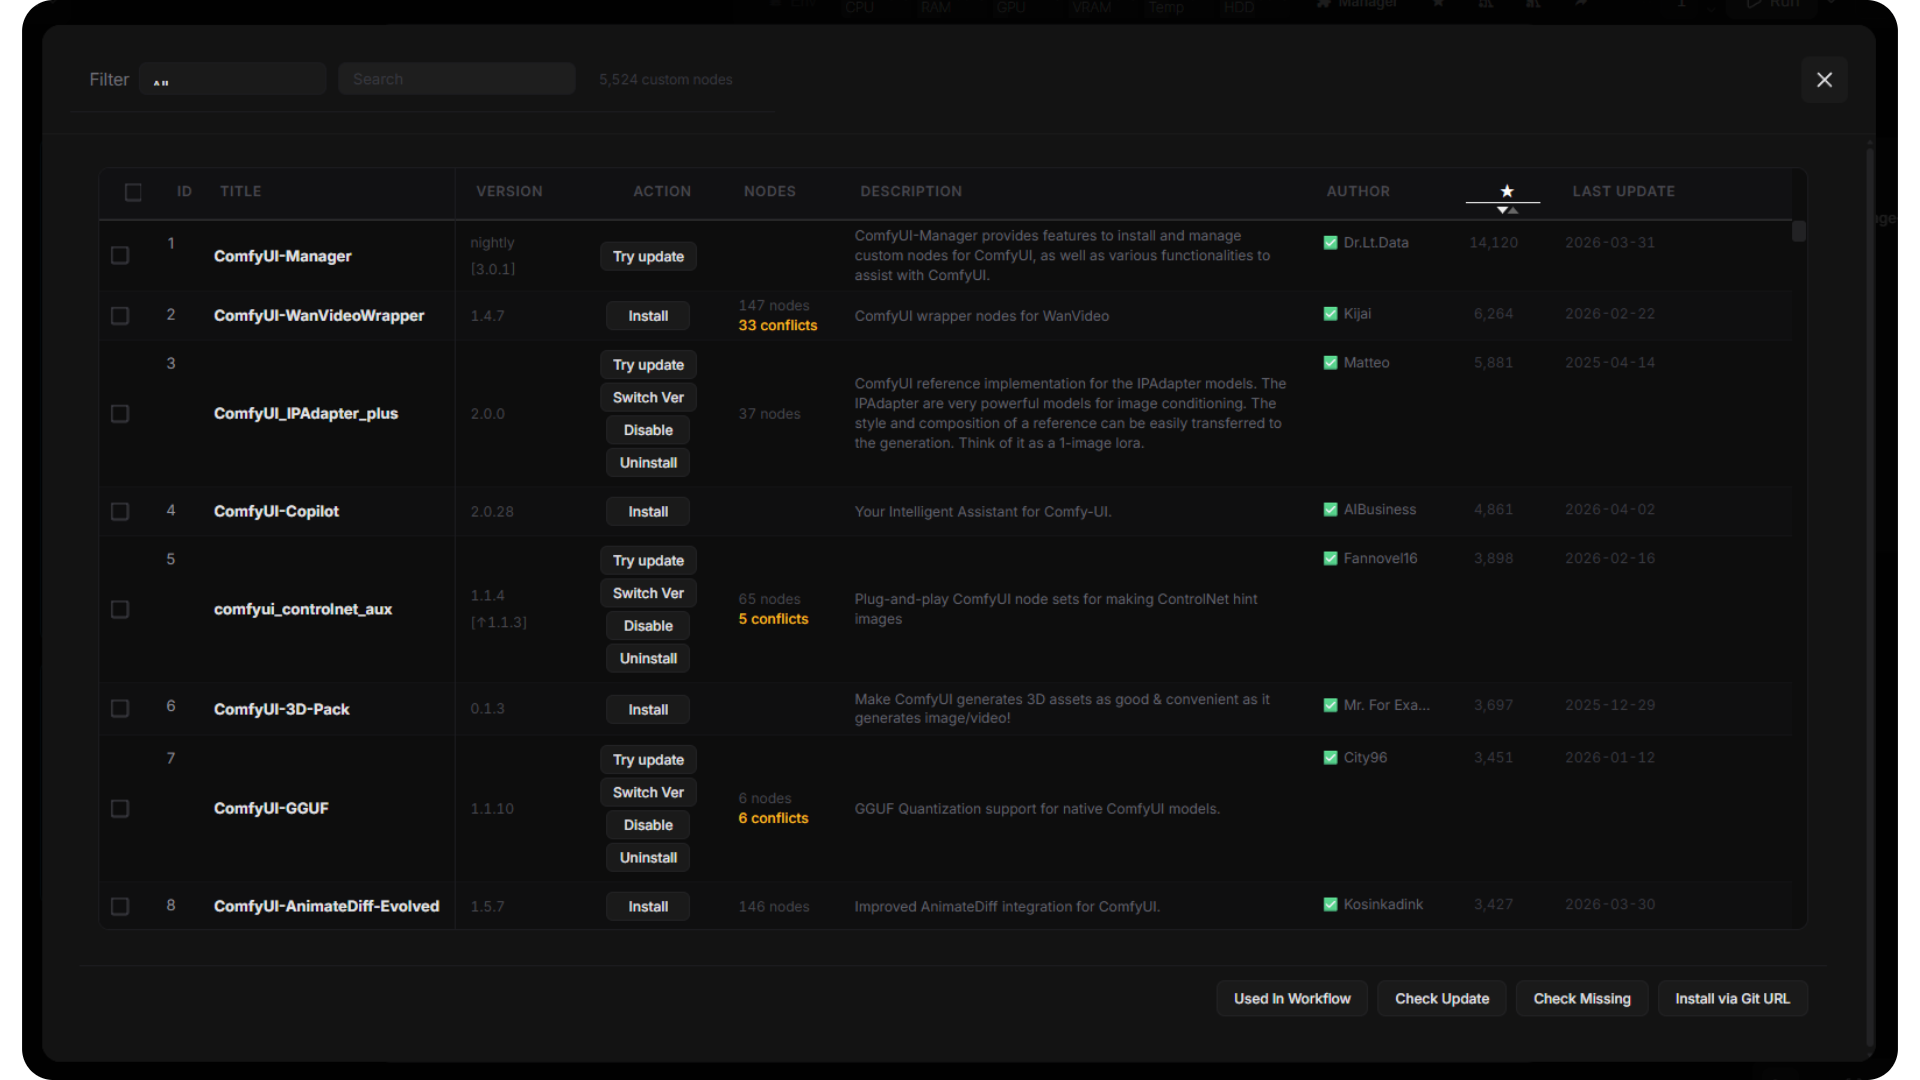Switch version of ComfyUI_IPAdapter_plus
1920x1080 pixels.
click(x=648, y=397)
